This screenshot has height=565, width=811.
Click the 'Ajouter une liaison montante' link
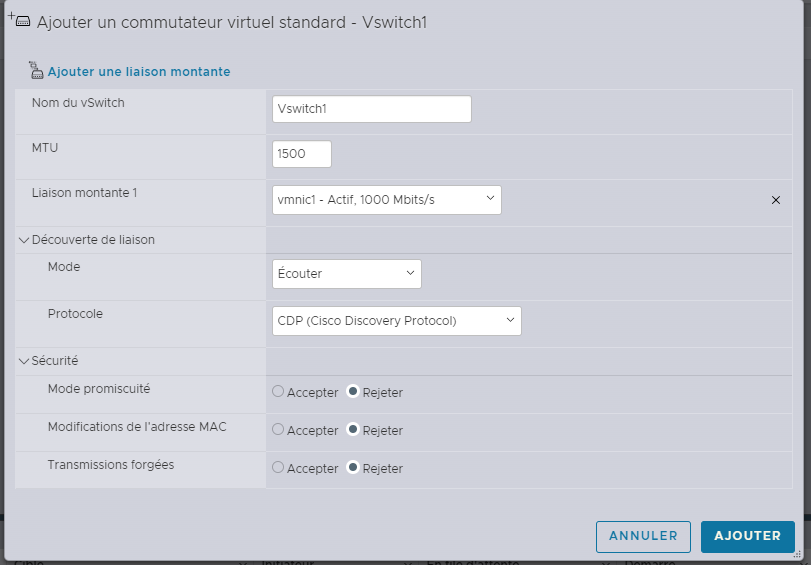139,72
